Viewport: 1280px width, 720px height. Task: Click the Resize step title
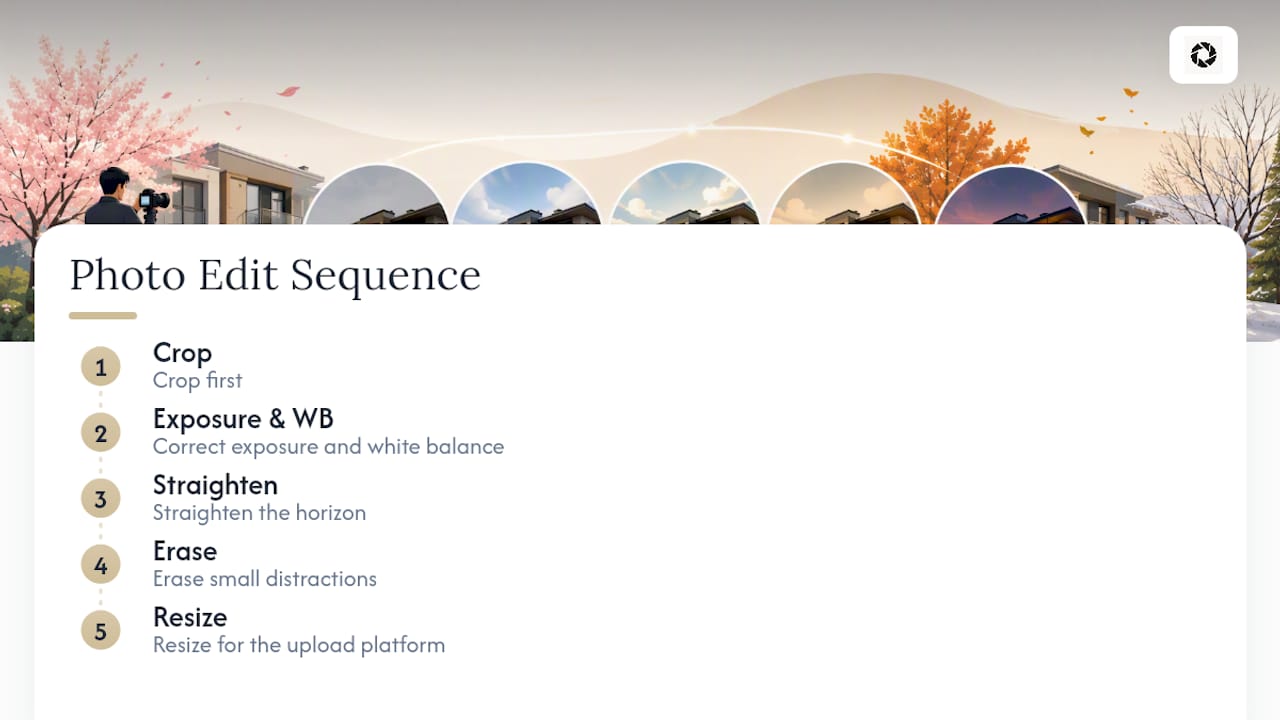click(190, 617)
